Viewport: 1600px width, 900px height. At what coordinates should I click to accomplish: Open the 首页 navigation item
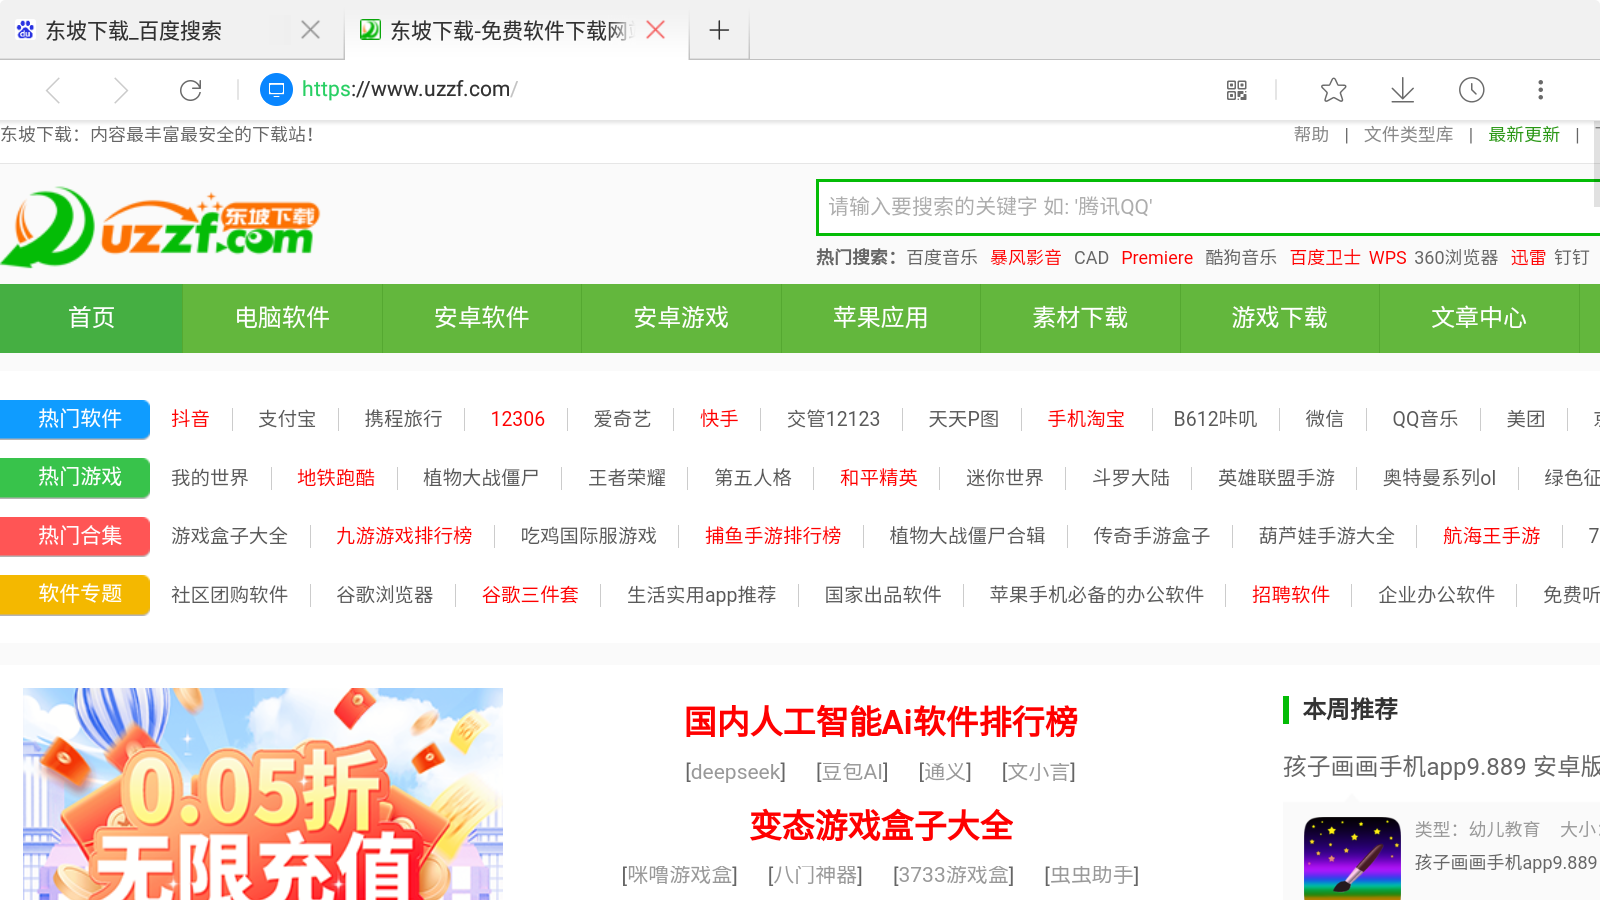91,318
